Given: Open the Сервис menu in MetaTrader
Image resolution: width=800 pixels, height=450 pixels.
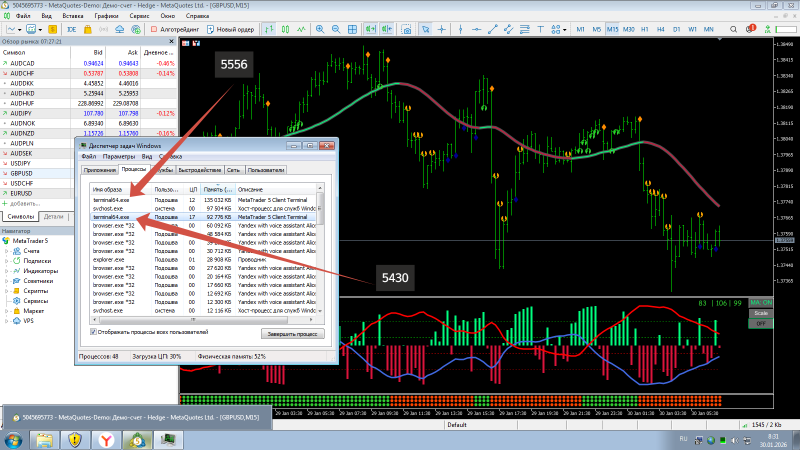Looking at the screenshot, I should pos(139,16).
